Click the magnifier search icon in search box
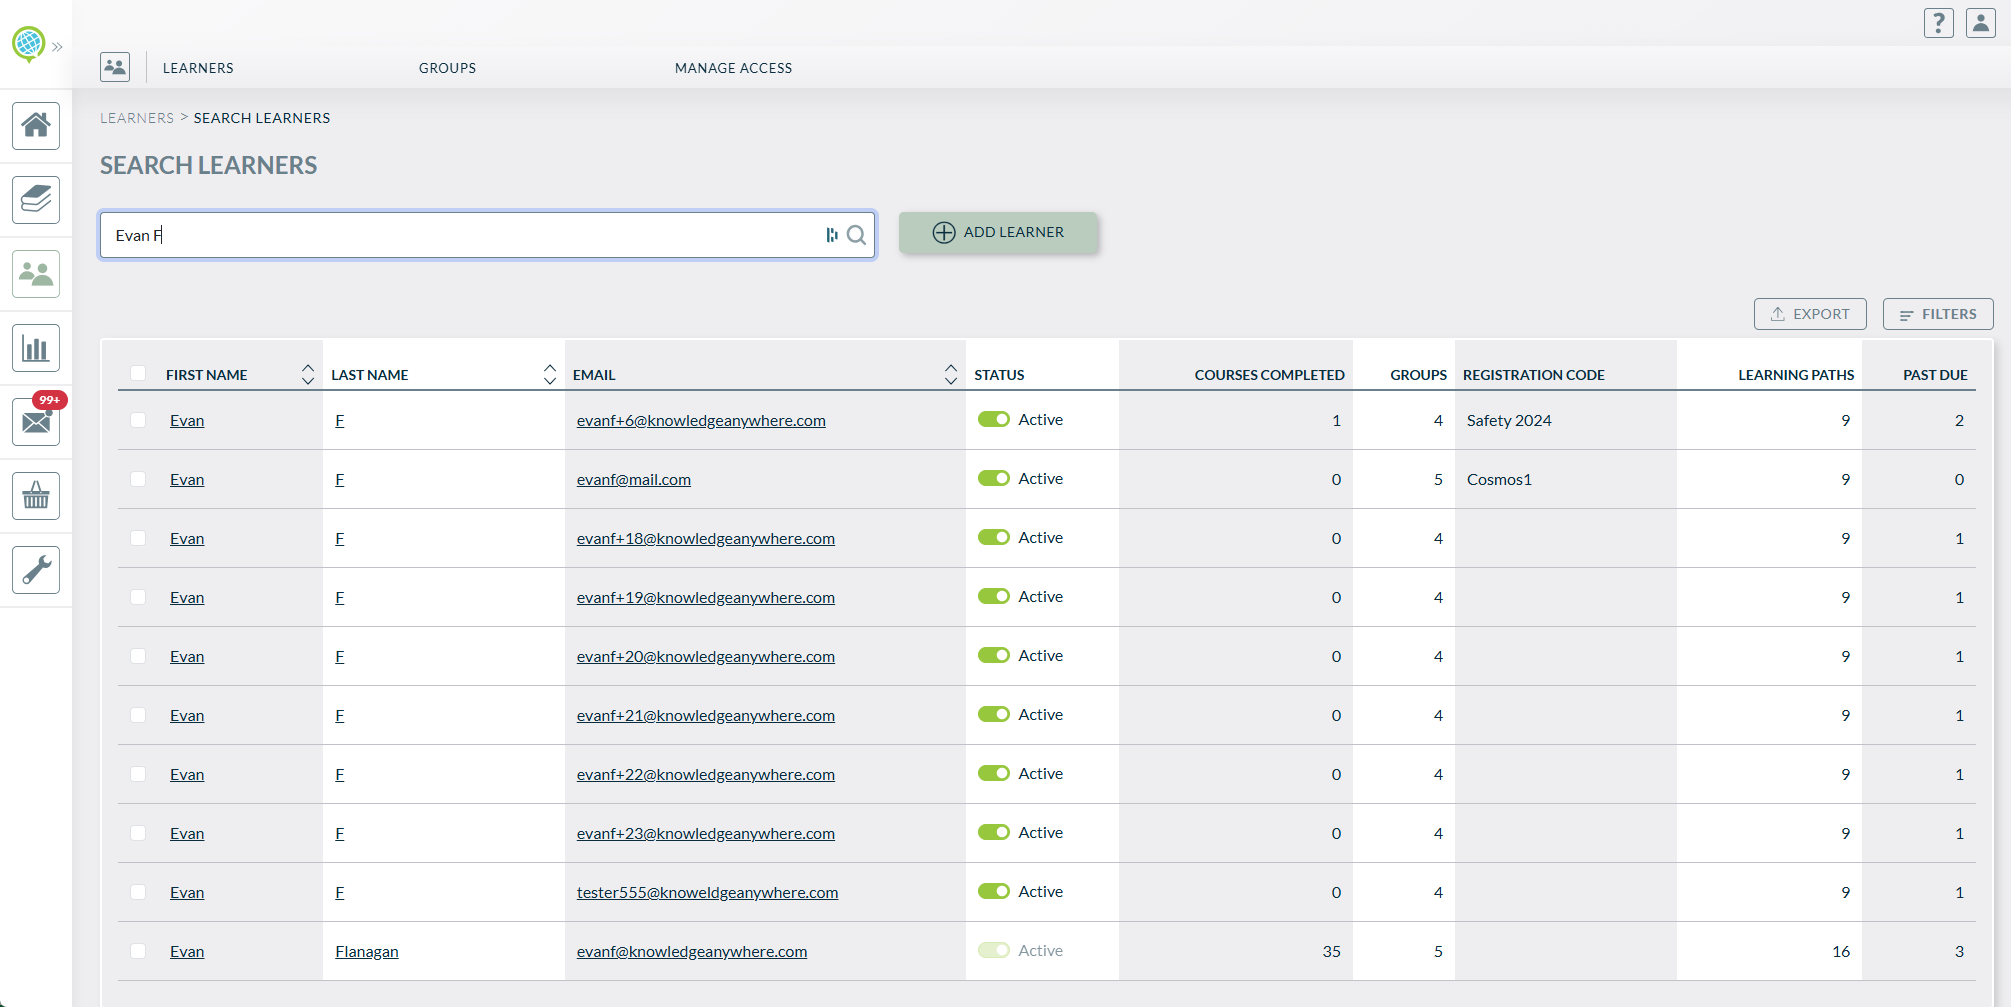Viewport: 2011px width, 1007px height. [x=856, y=235]
